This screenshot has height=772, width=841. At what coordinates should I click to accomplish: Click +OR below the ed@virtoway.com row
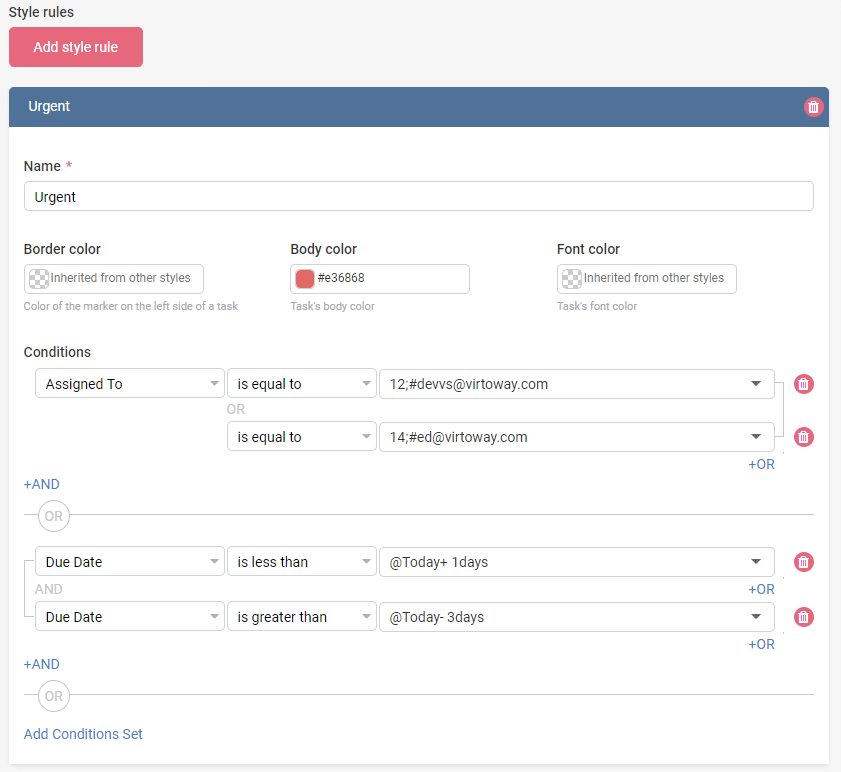[761, 465]
